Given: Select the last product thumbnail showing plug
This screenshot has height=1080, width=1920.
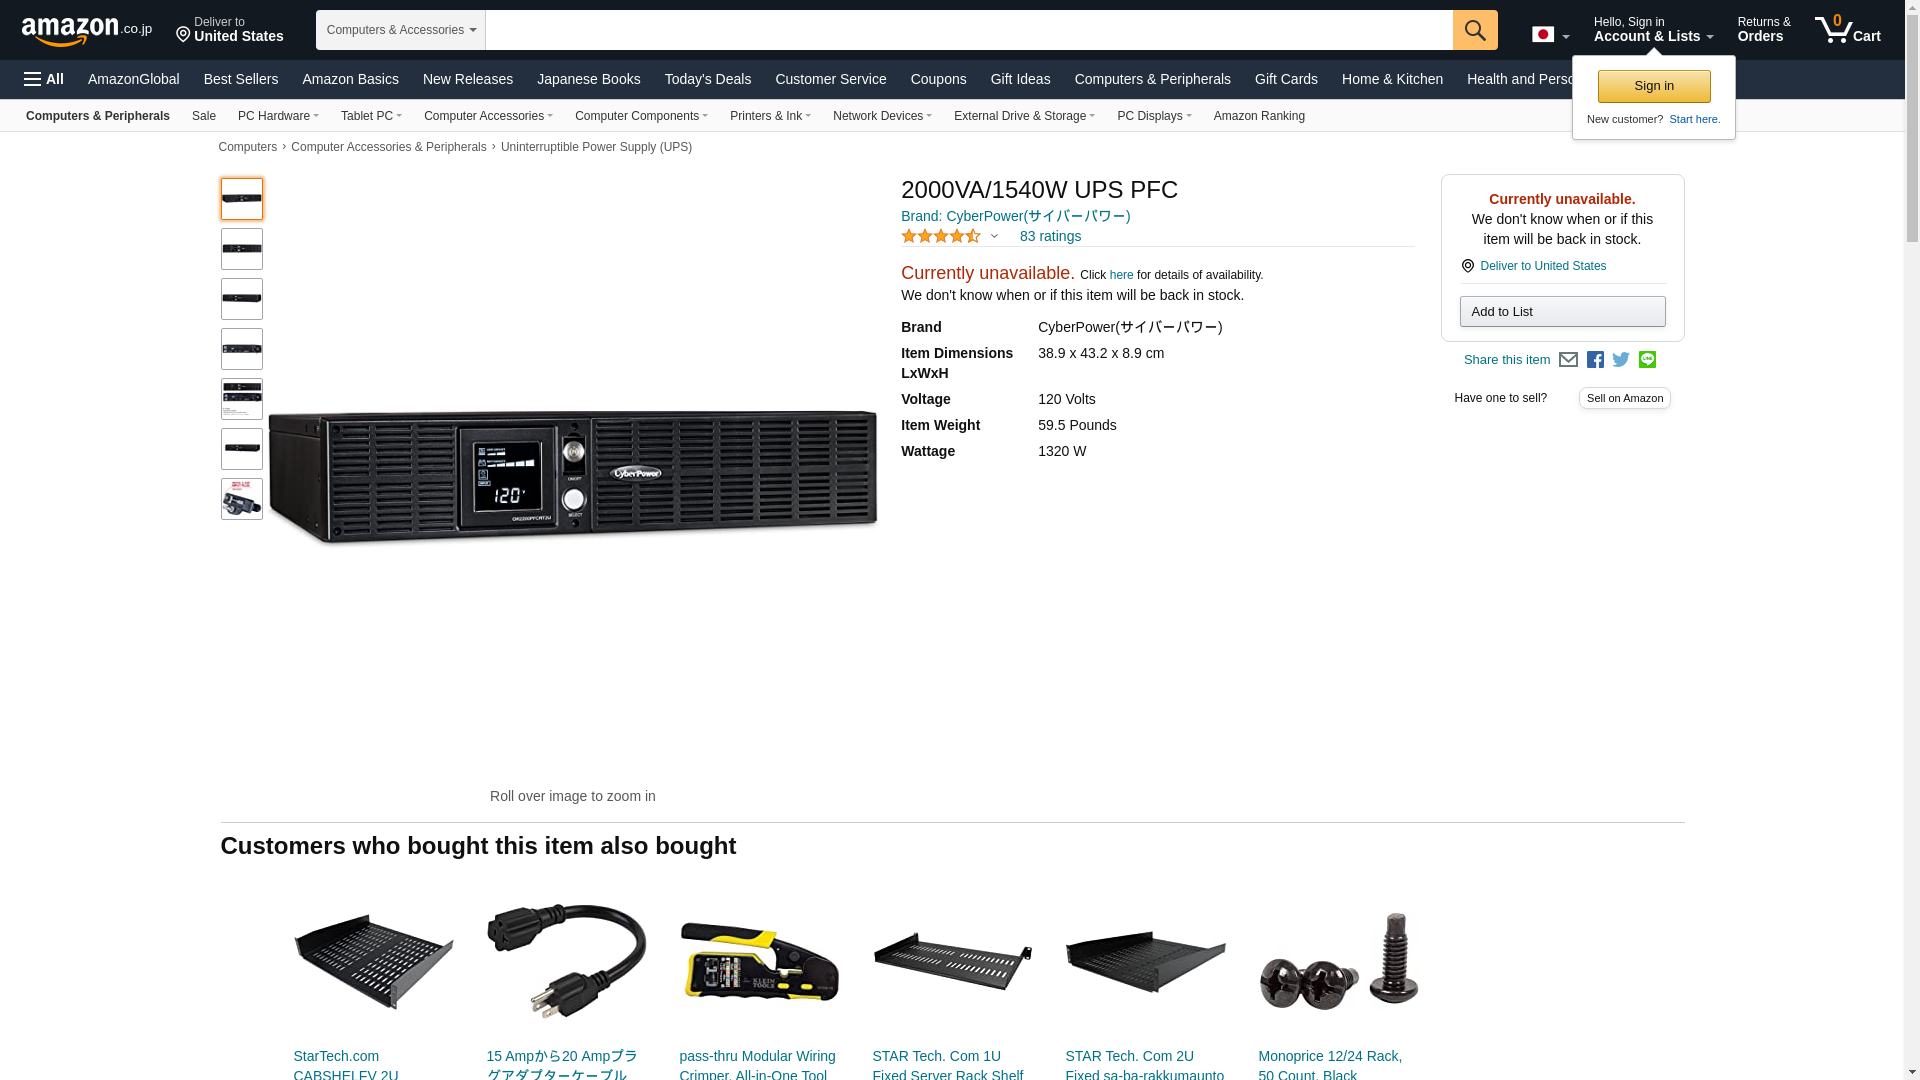Looking at the screenshot, I should click(242, 499).
